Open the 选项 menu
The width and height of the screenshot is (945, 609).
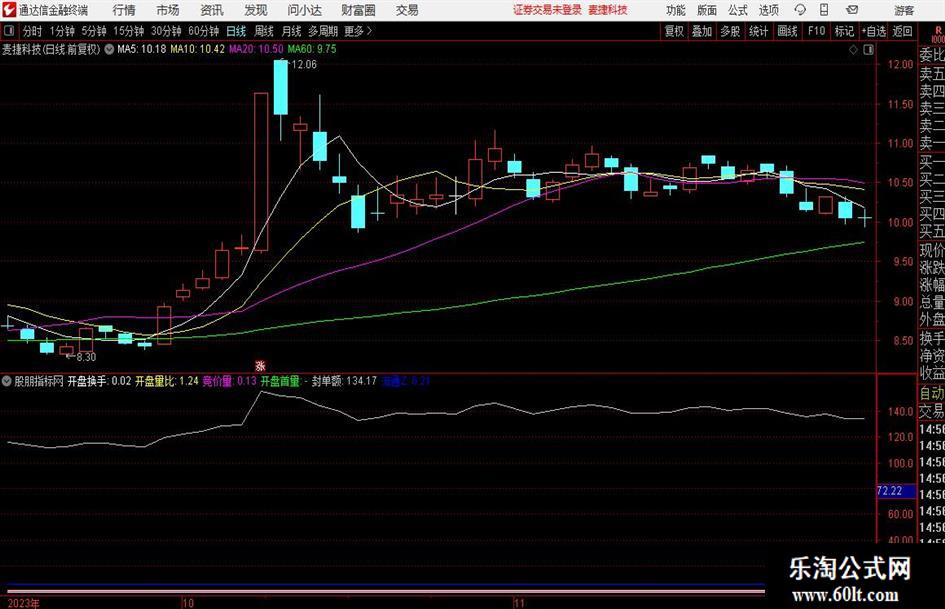tap(768, 10)
